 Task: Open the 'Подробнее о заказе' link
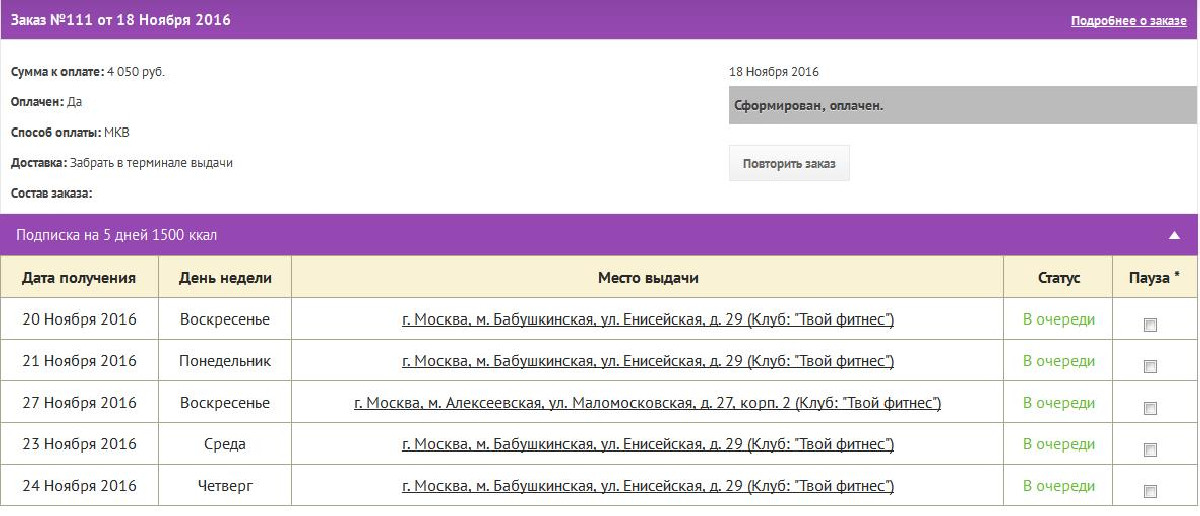[x=1128, y=21]
